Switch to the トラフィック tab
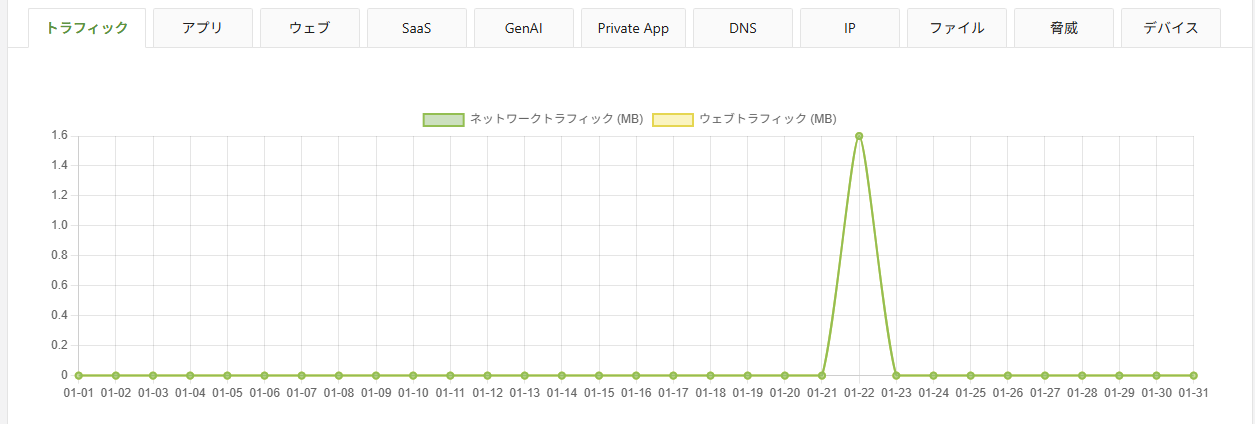 [x=87, y=28]
